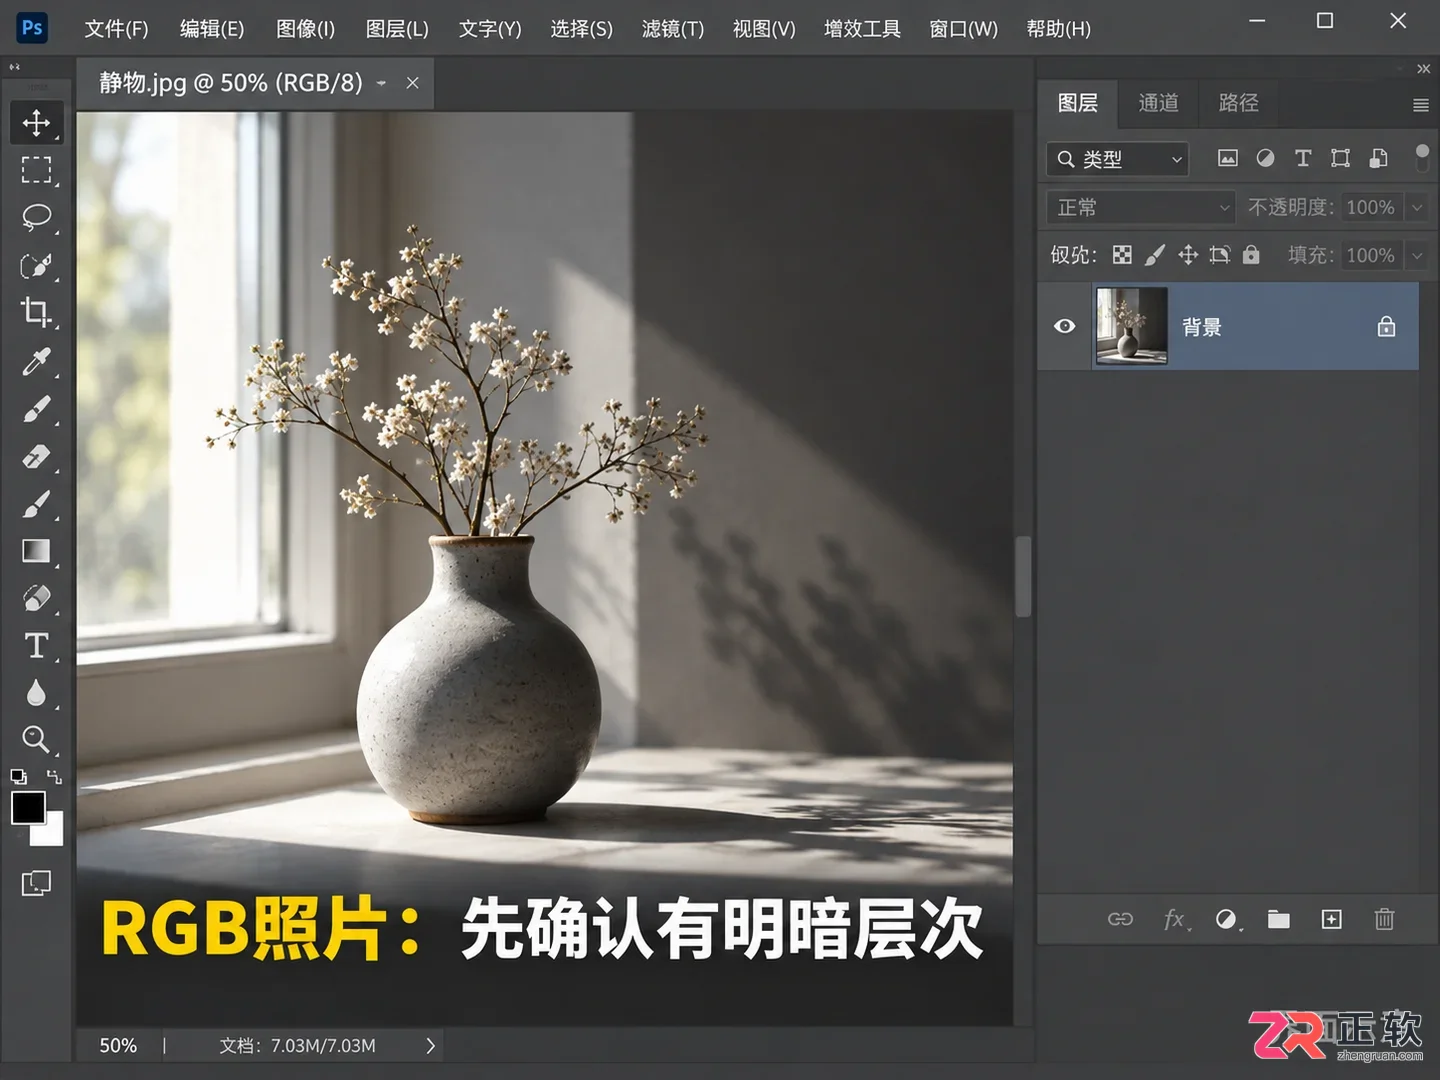
Task: Open the 图像(I) menu
Action: point(305,29)
